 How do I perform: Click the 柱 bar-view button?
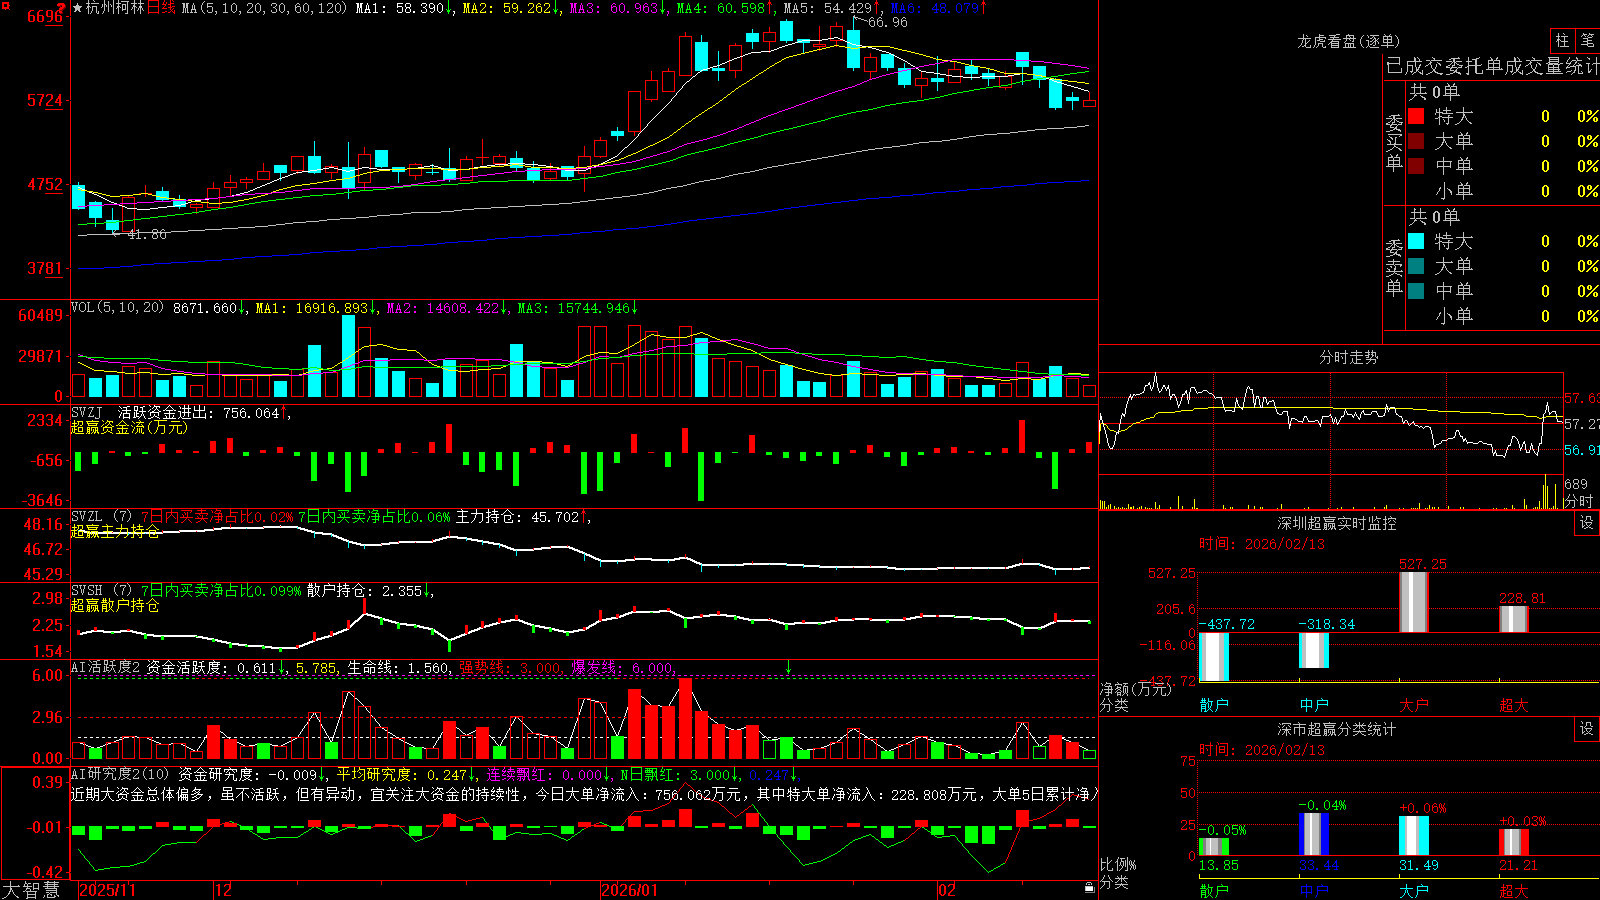point(1562,40)
